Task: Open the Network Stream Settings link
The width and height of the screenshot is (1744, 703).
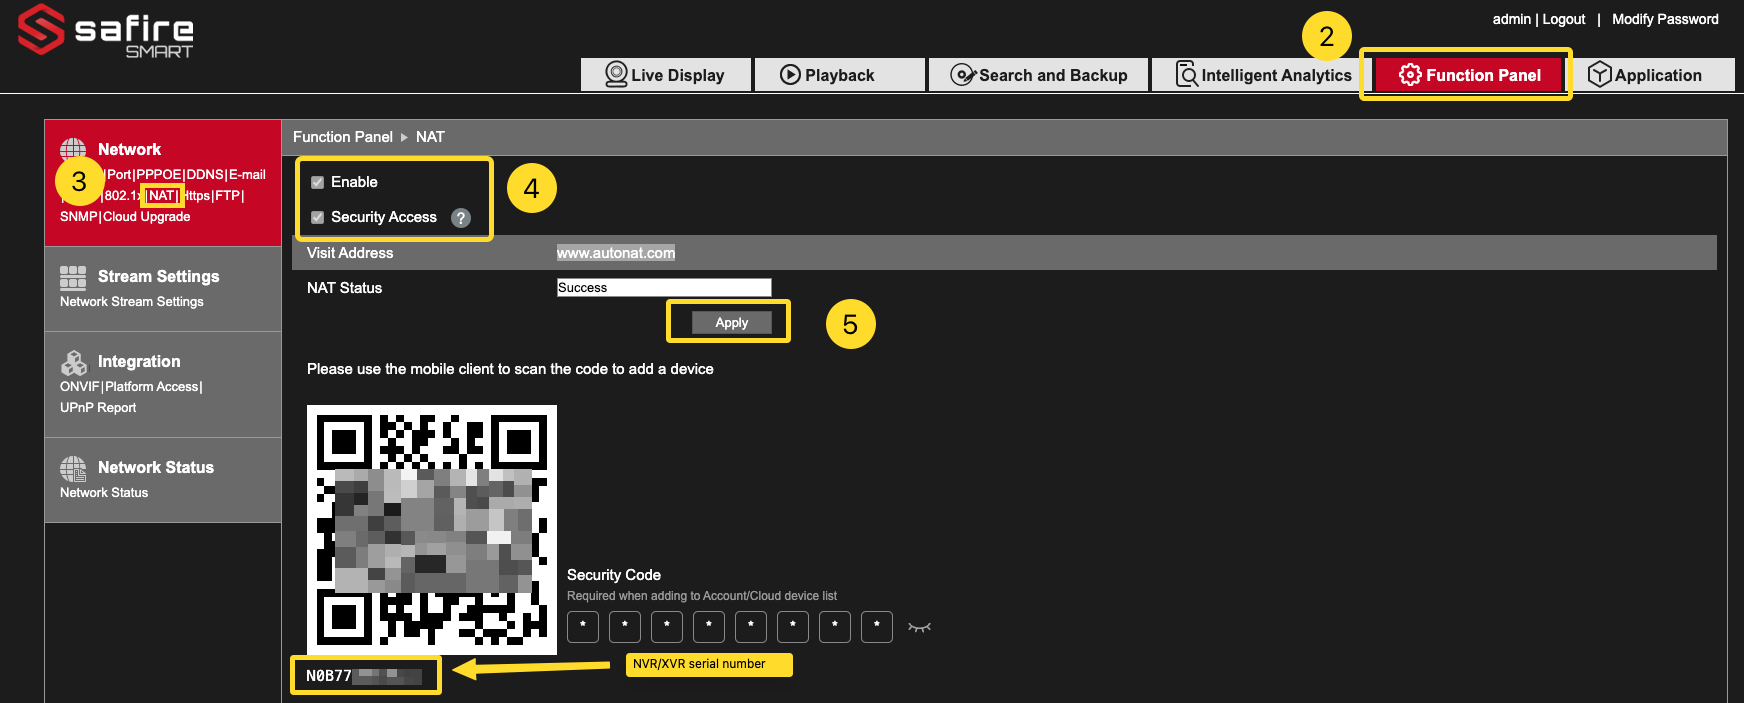Action: [132, 302]
